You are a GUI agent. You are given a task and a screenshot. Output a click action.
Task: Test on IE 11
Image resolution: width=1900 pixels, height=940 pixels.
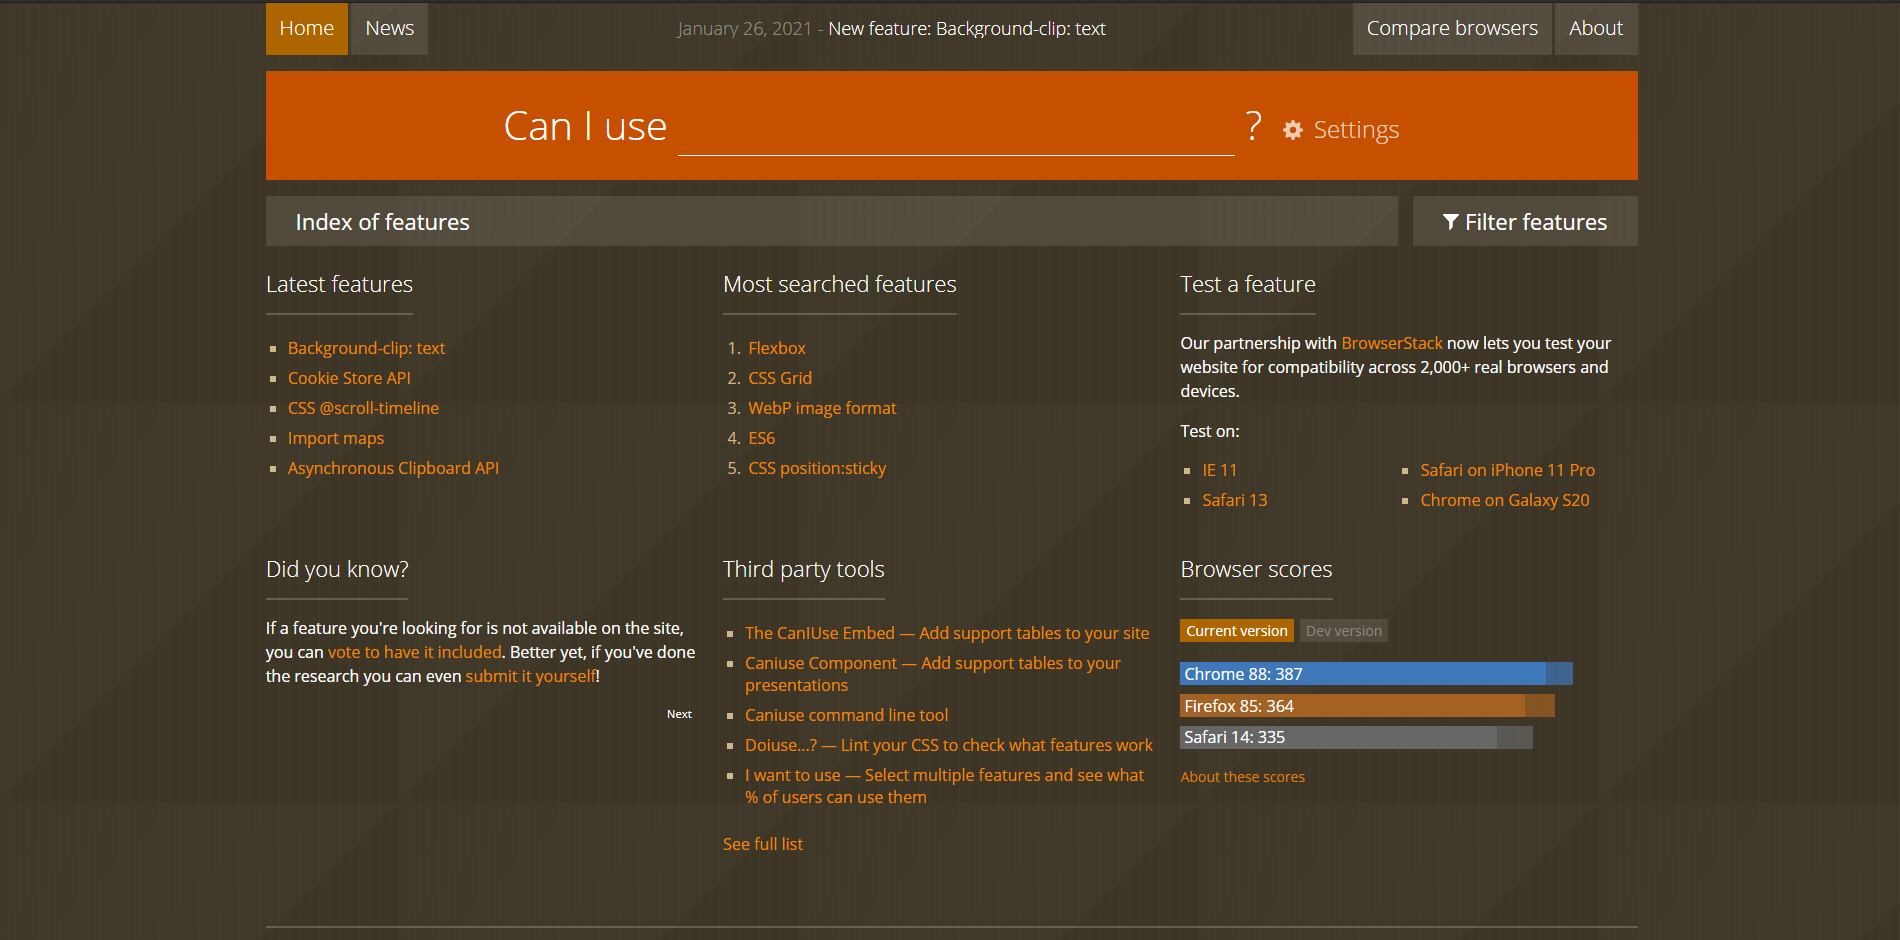(x=1219, y=470)
